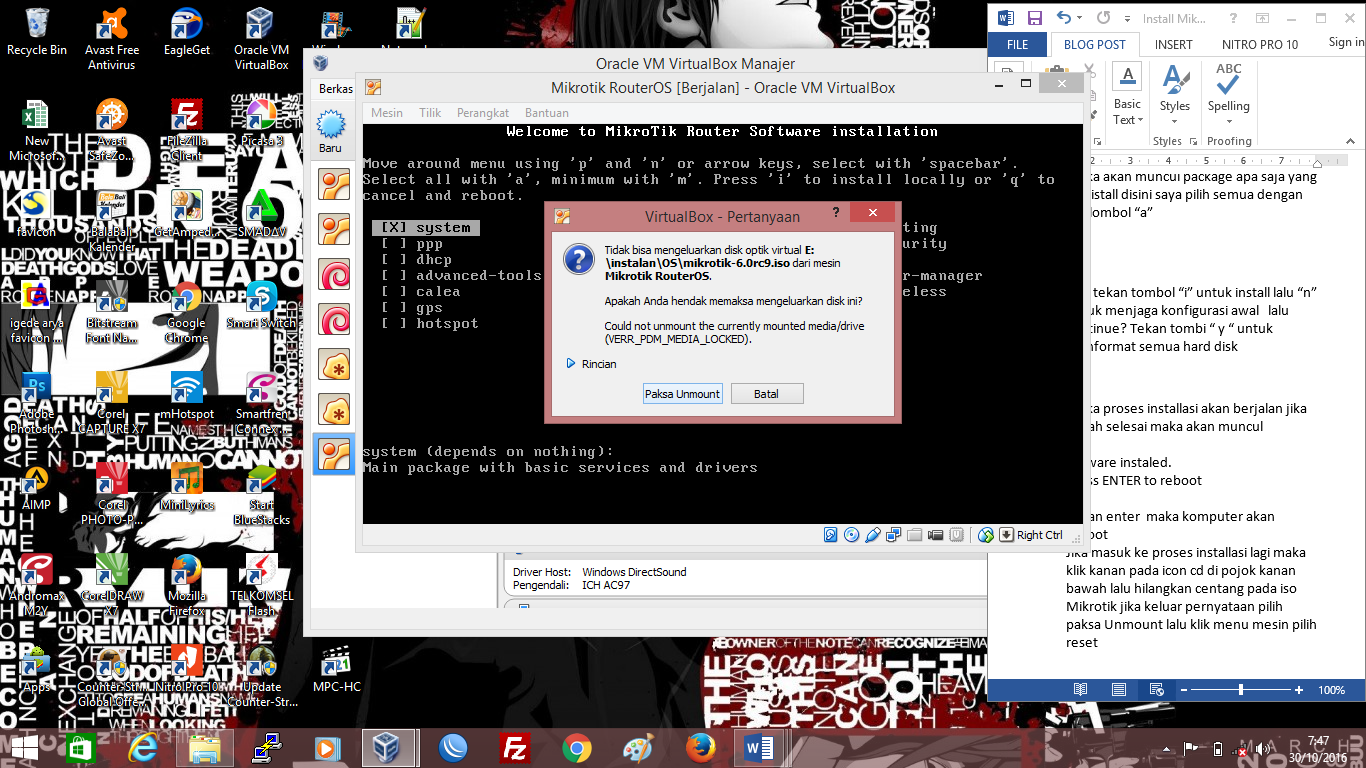Open the Styles gallery dropdown
Screen dimensions: 1366x768
tap(1175, 95)
